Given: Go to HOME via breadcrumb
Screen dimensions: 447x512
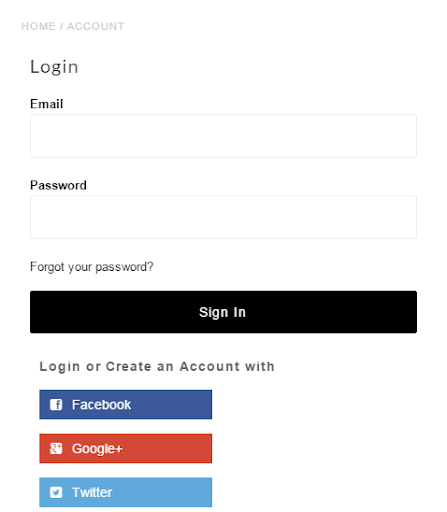Looking at the screenshot, I should [38, 26].
